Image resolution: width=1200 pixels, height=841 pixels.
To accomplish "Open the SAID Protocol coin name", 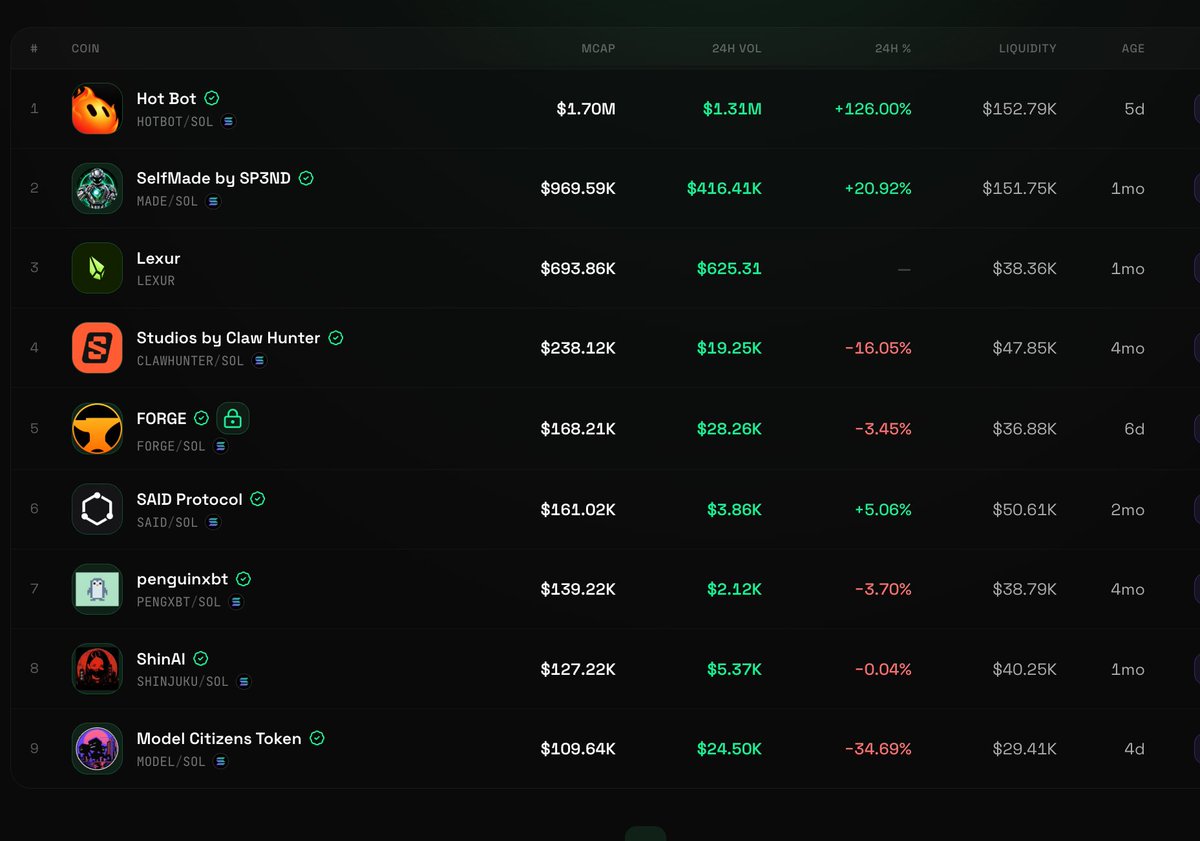I will pos(190,498).
